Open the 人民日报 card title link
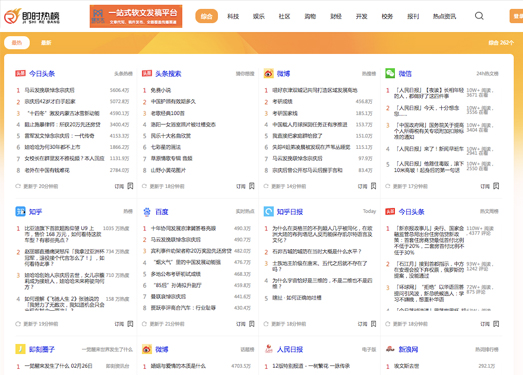 click(x=290, y=349)
